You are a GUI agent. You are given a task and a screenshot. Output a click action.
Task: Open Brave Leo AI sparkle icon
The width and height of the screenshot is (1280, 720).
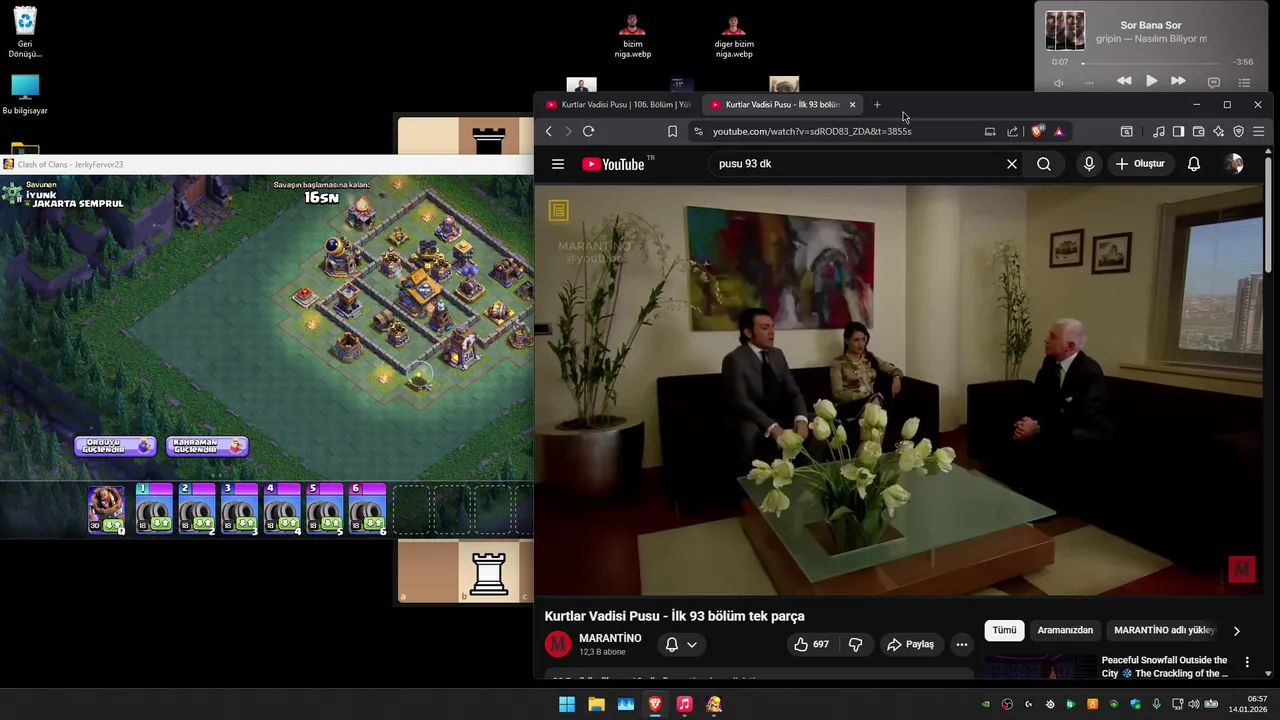pyautogui.click(x=1218, y=131)
